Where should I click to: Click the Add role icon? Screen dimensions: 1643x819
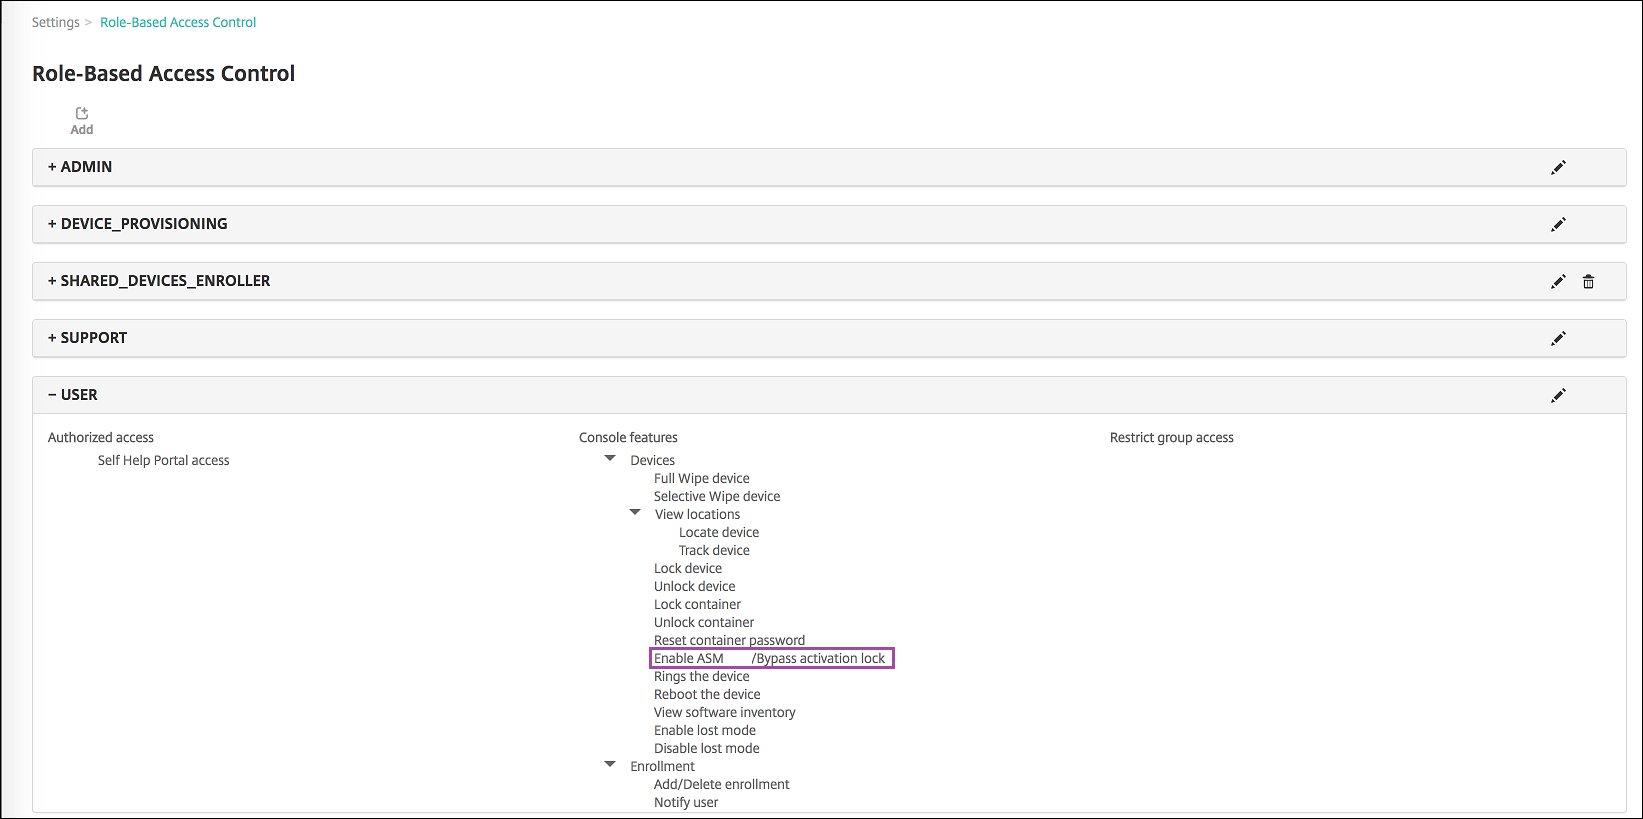(x=82, y=114)
